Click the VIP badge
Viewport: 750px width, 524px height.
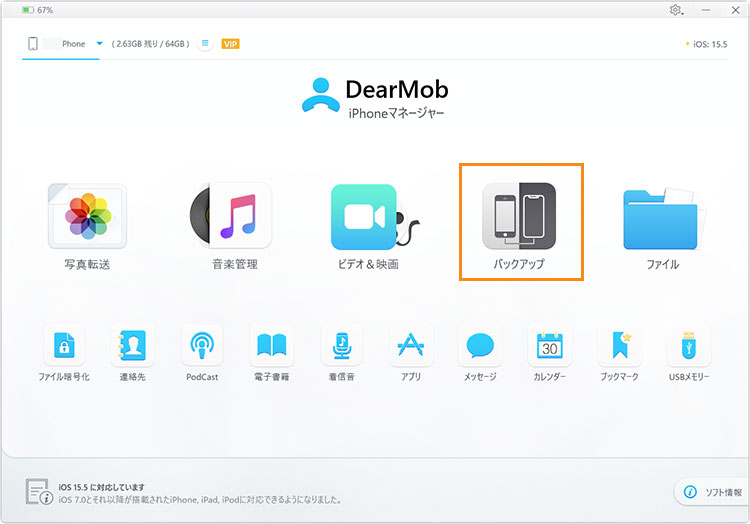pos(230,44)
